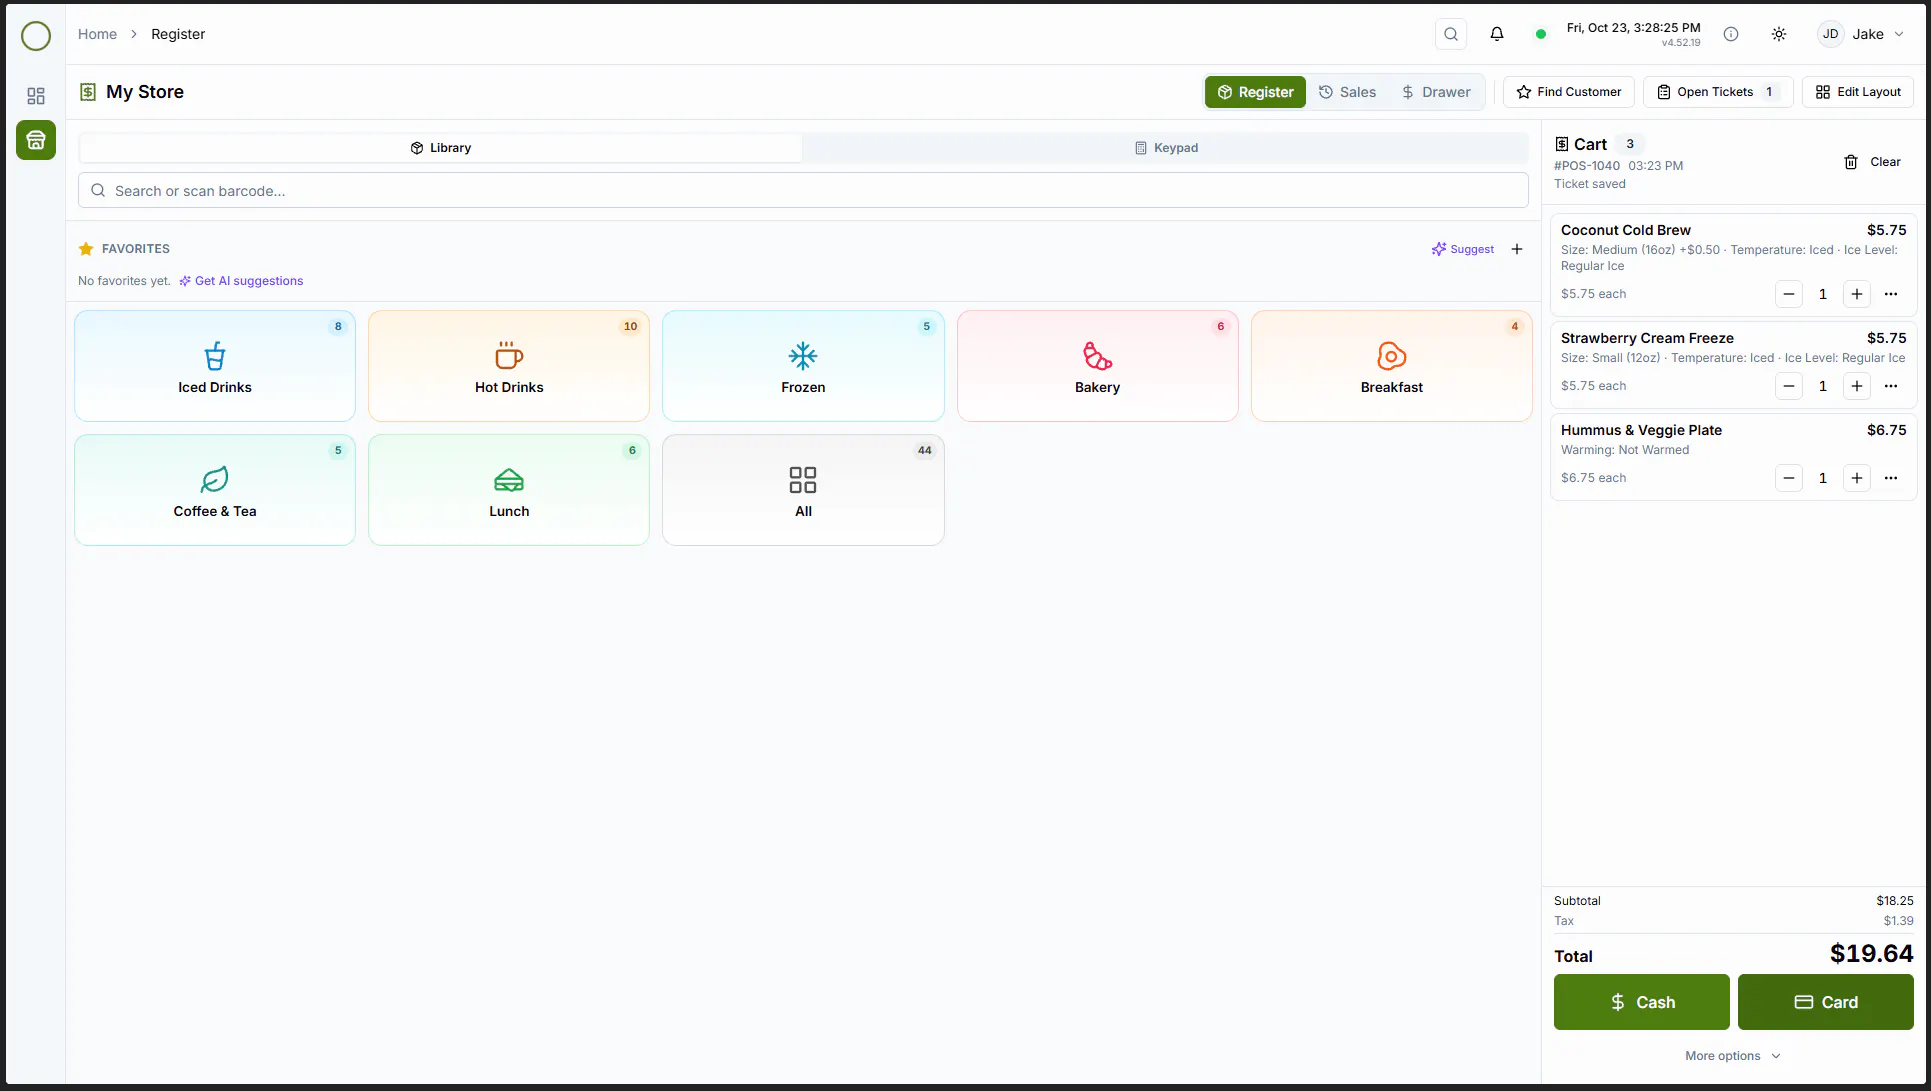The width and height of the screenshot is (1931, 1091).
Task: Switch to the Drawer view
Action: pyautogui.click(x=1436, y=92)
